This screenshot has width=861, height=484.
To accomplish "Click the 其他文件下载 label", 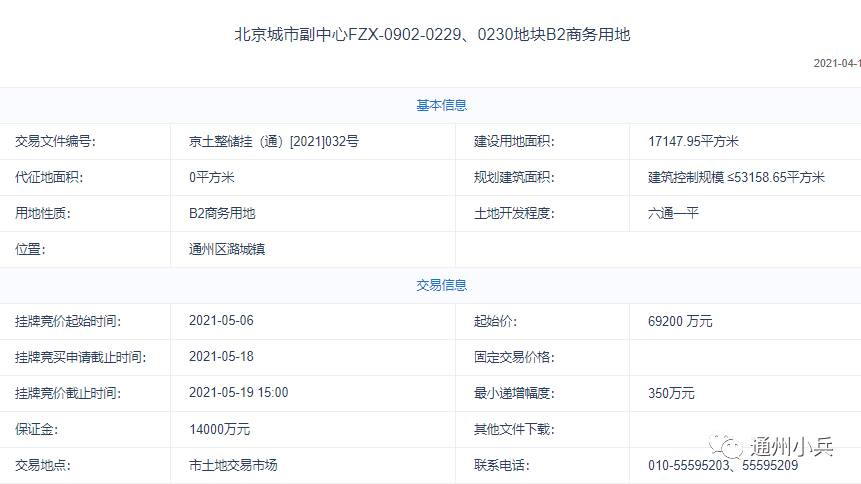I will coord(514,430).
